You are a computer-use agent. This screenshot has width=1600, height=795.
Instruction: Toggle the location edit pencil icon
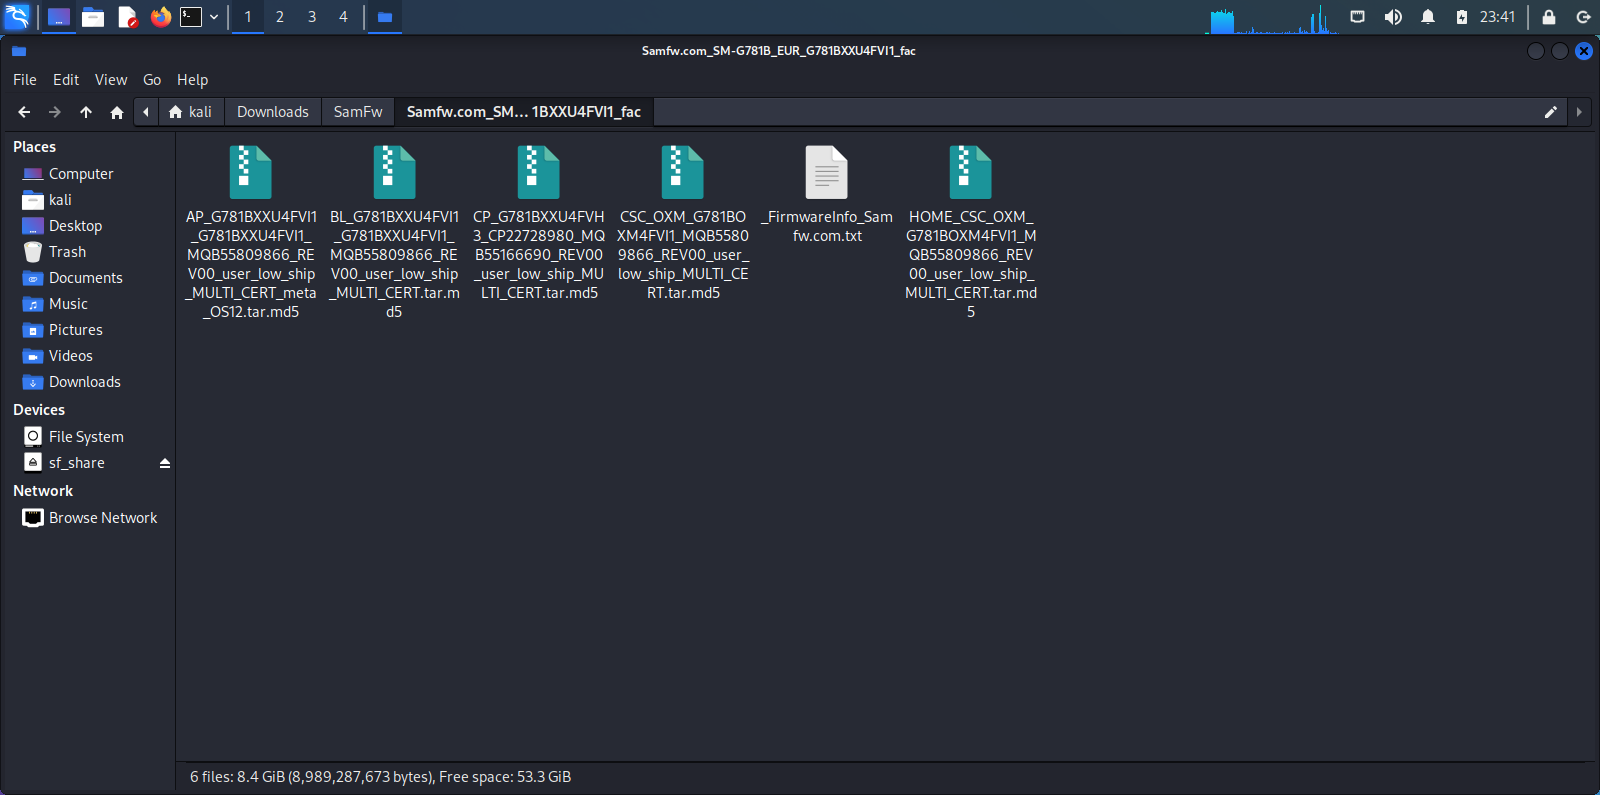(x=1551, y=112)
